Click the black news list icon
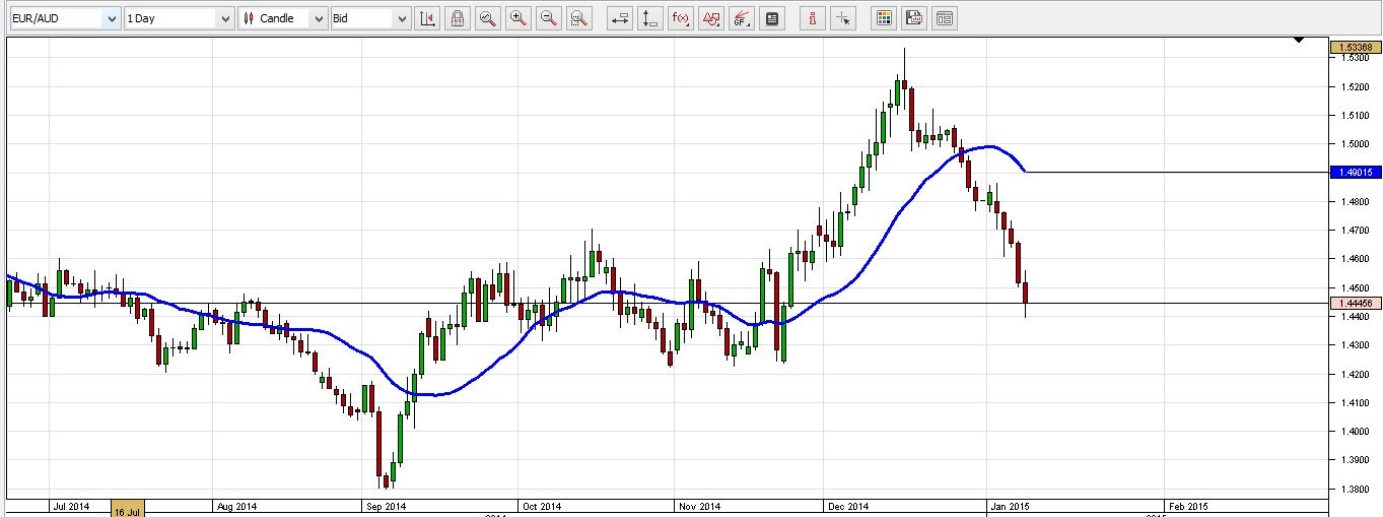 click(x=770, y=18)
